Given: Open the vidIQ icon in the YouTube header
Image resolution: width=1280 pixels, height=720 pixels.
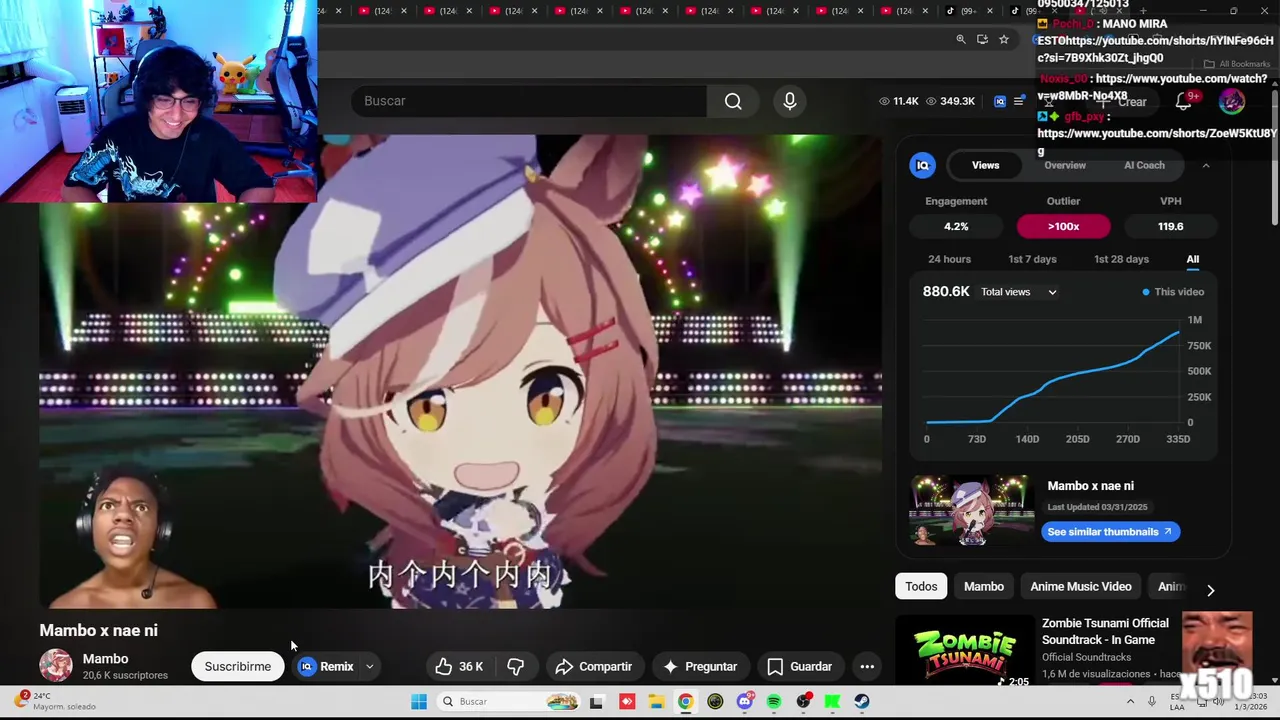Looking at the screenshot, I should point(1000,101).
